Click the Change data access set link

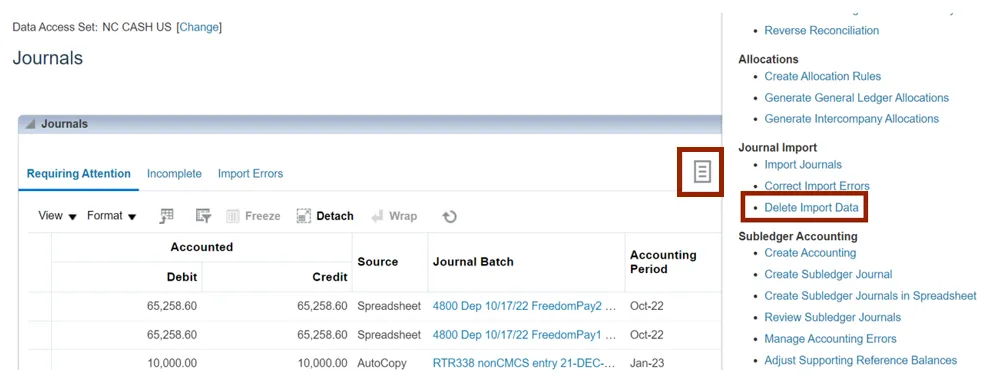click(x=199, y=28)
